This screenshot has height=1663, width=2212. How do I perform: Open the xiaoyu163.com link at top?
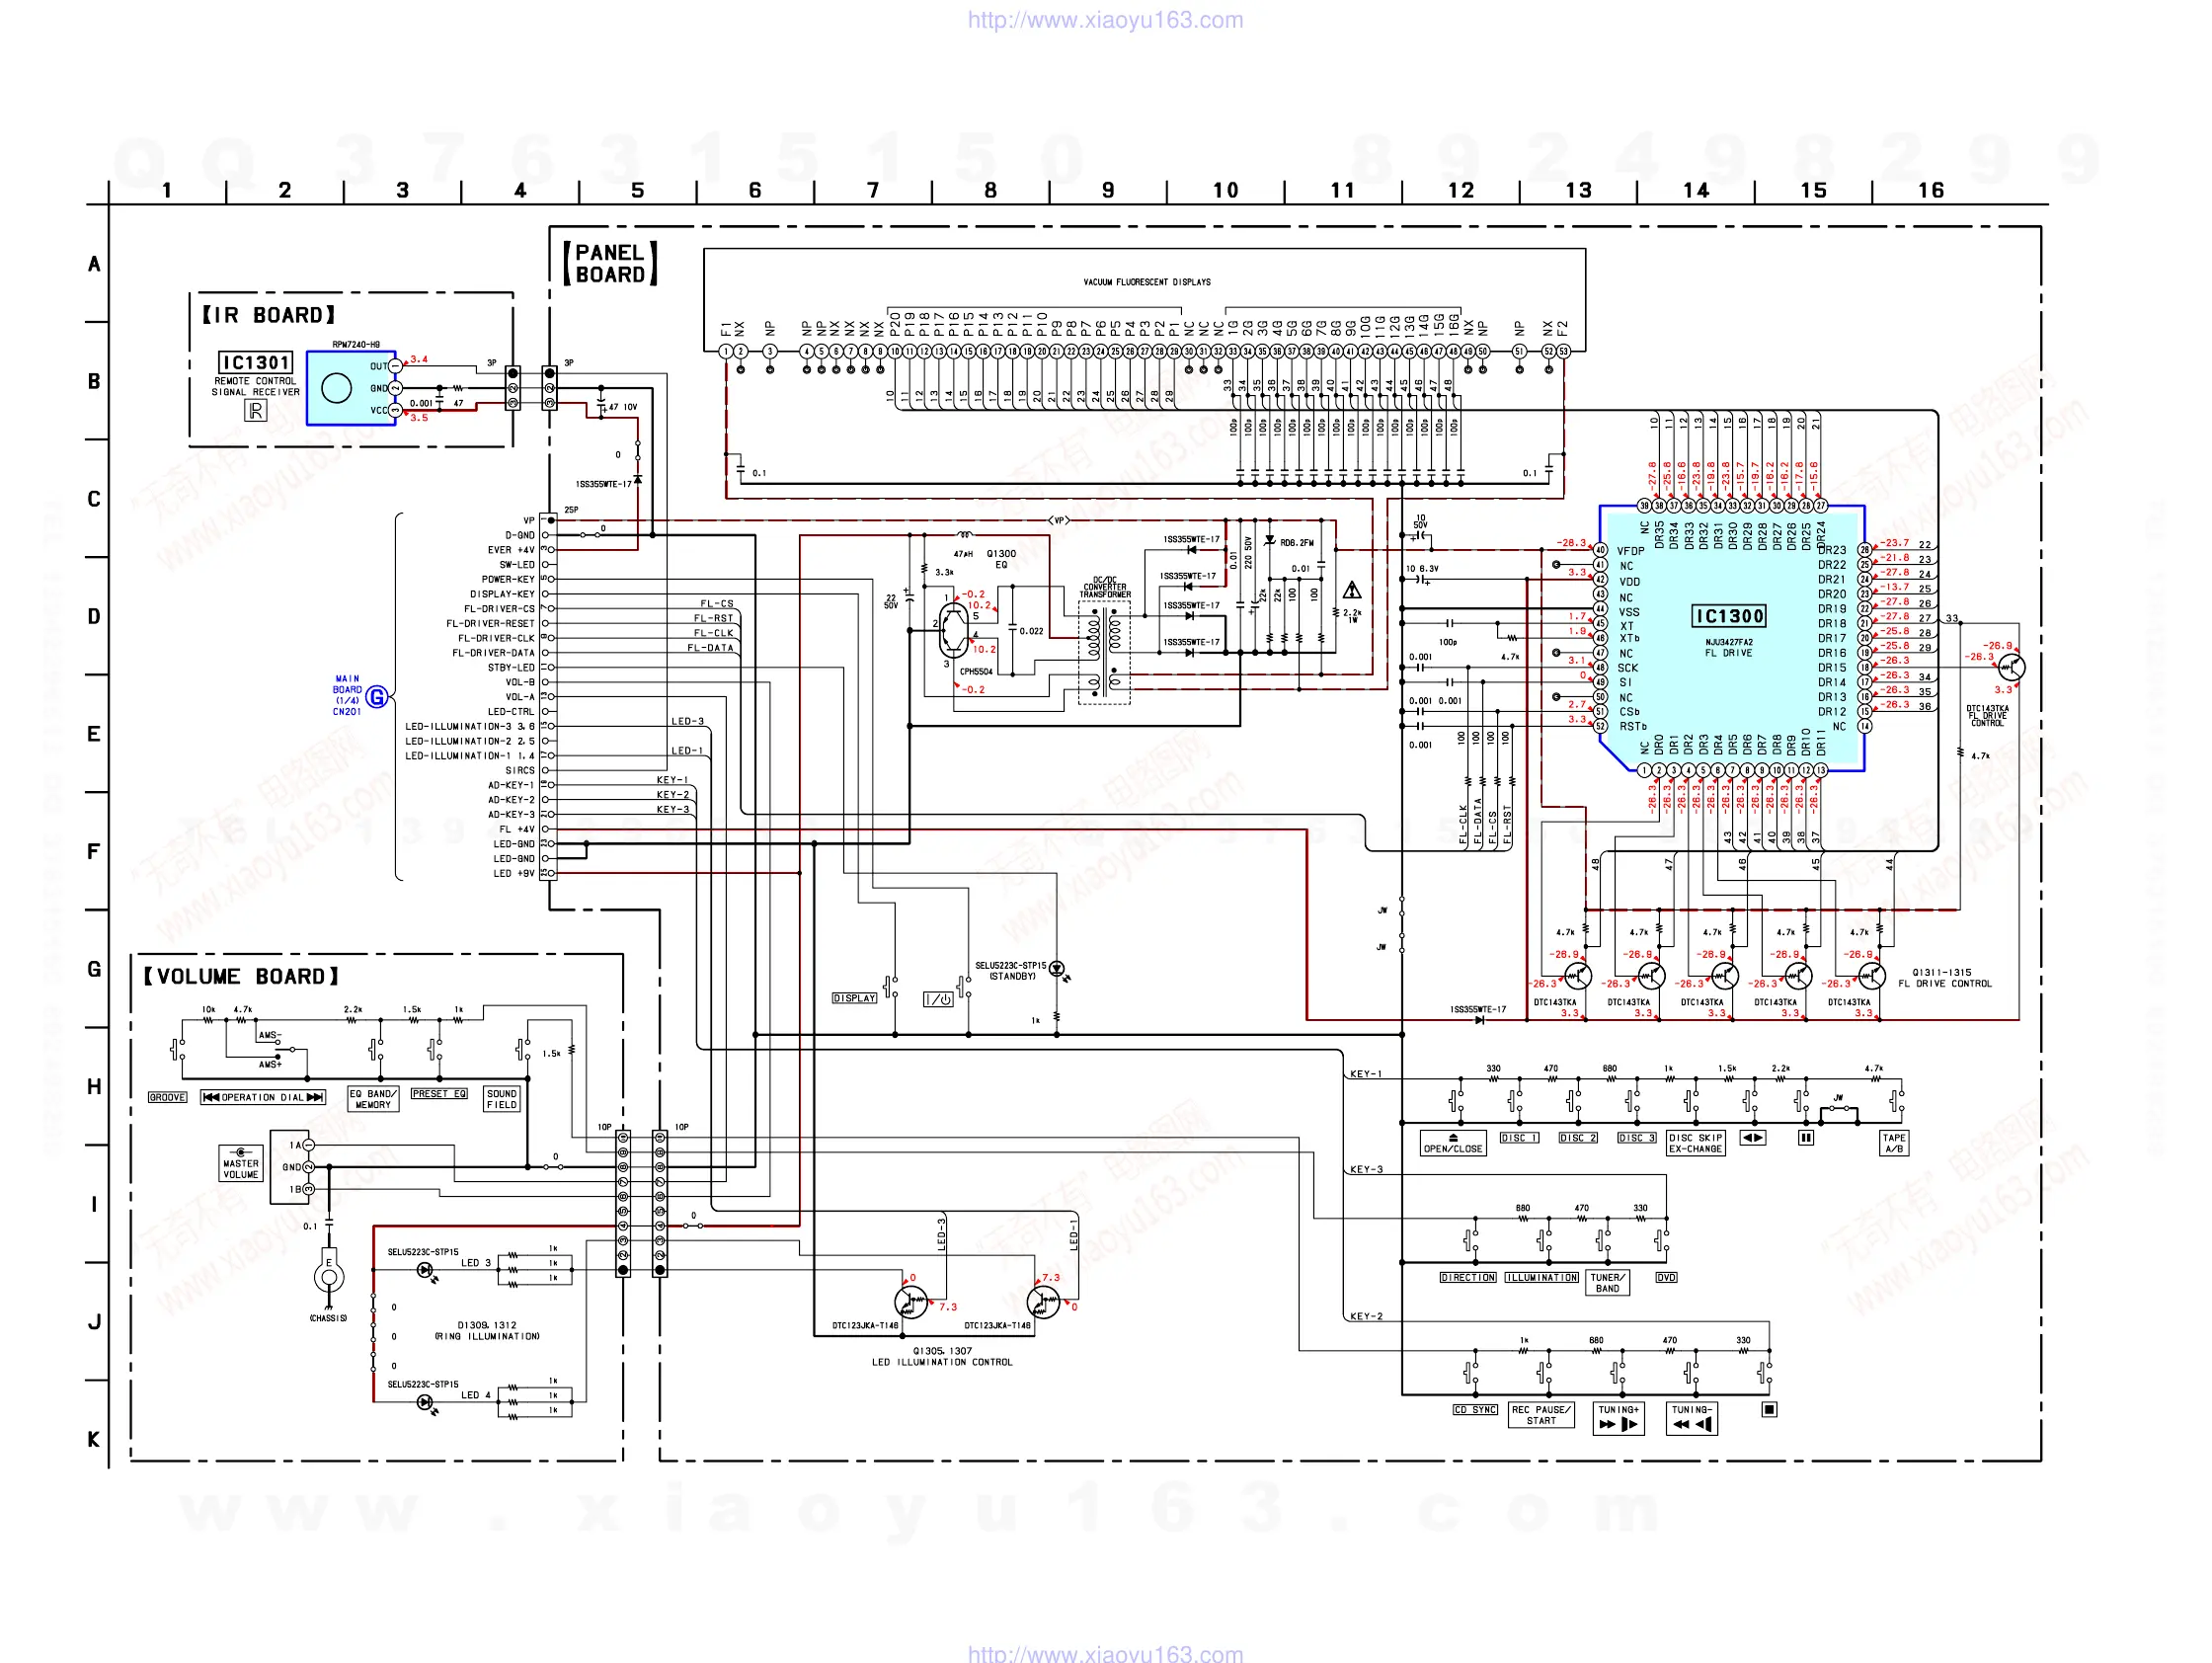click(x=1105, y=20)
